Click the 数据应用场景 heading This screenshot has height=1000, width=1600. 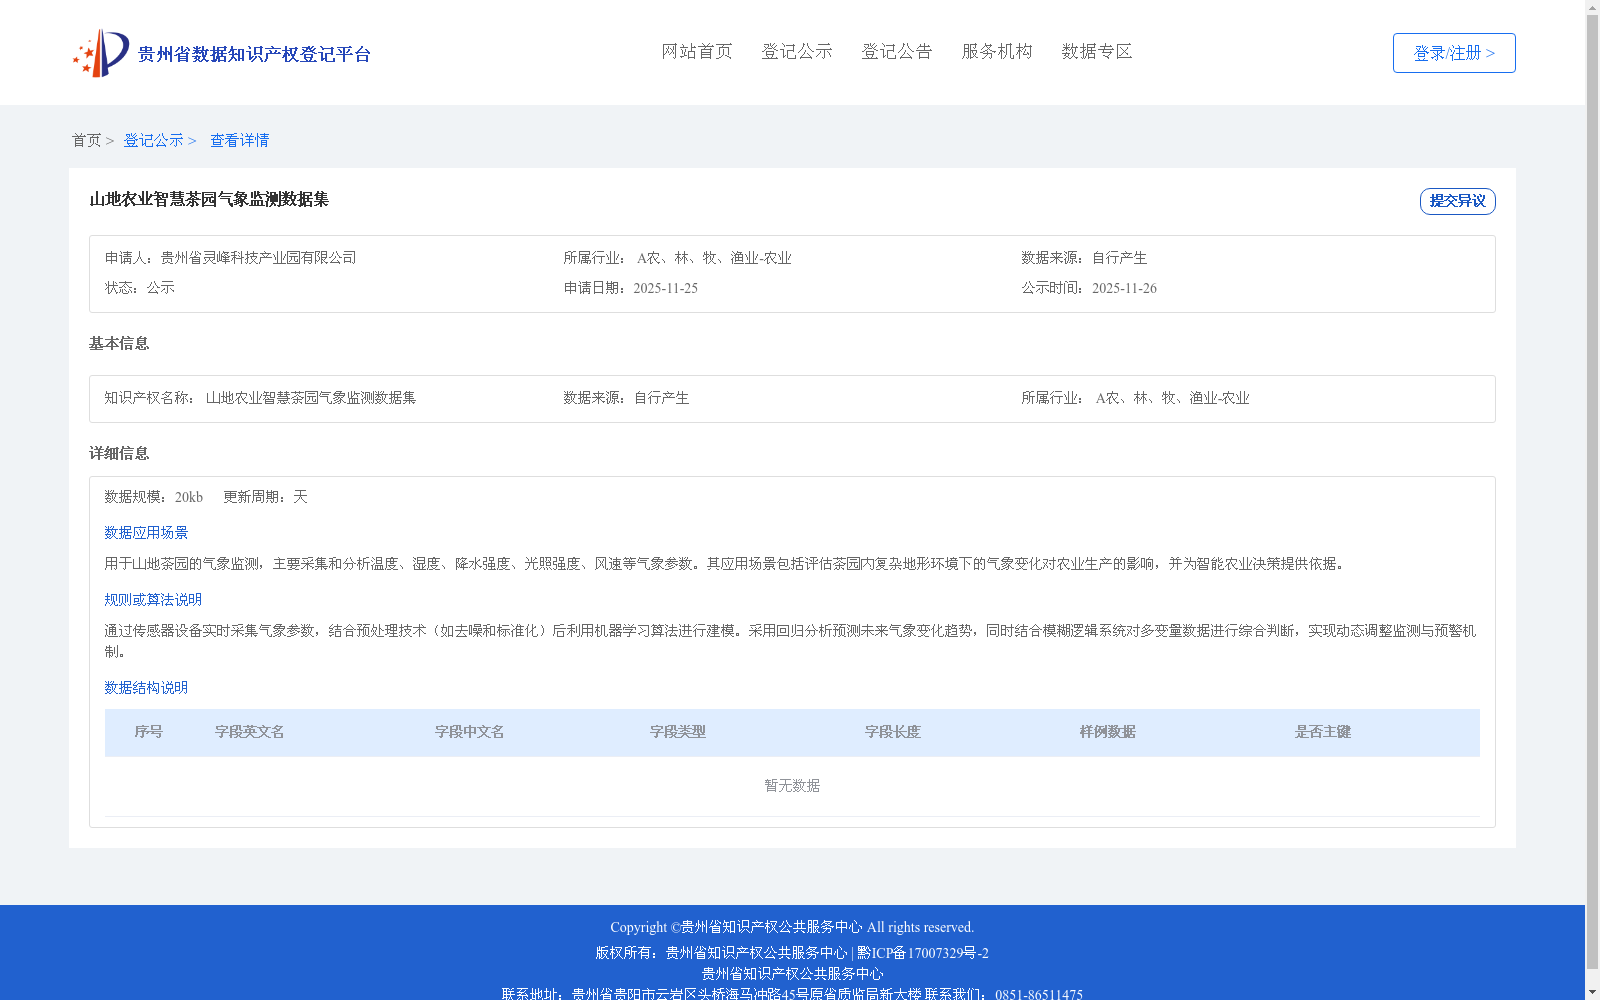[x=146, y=533]
